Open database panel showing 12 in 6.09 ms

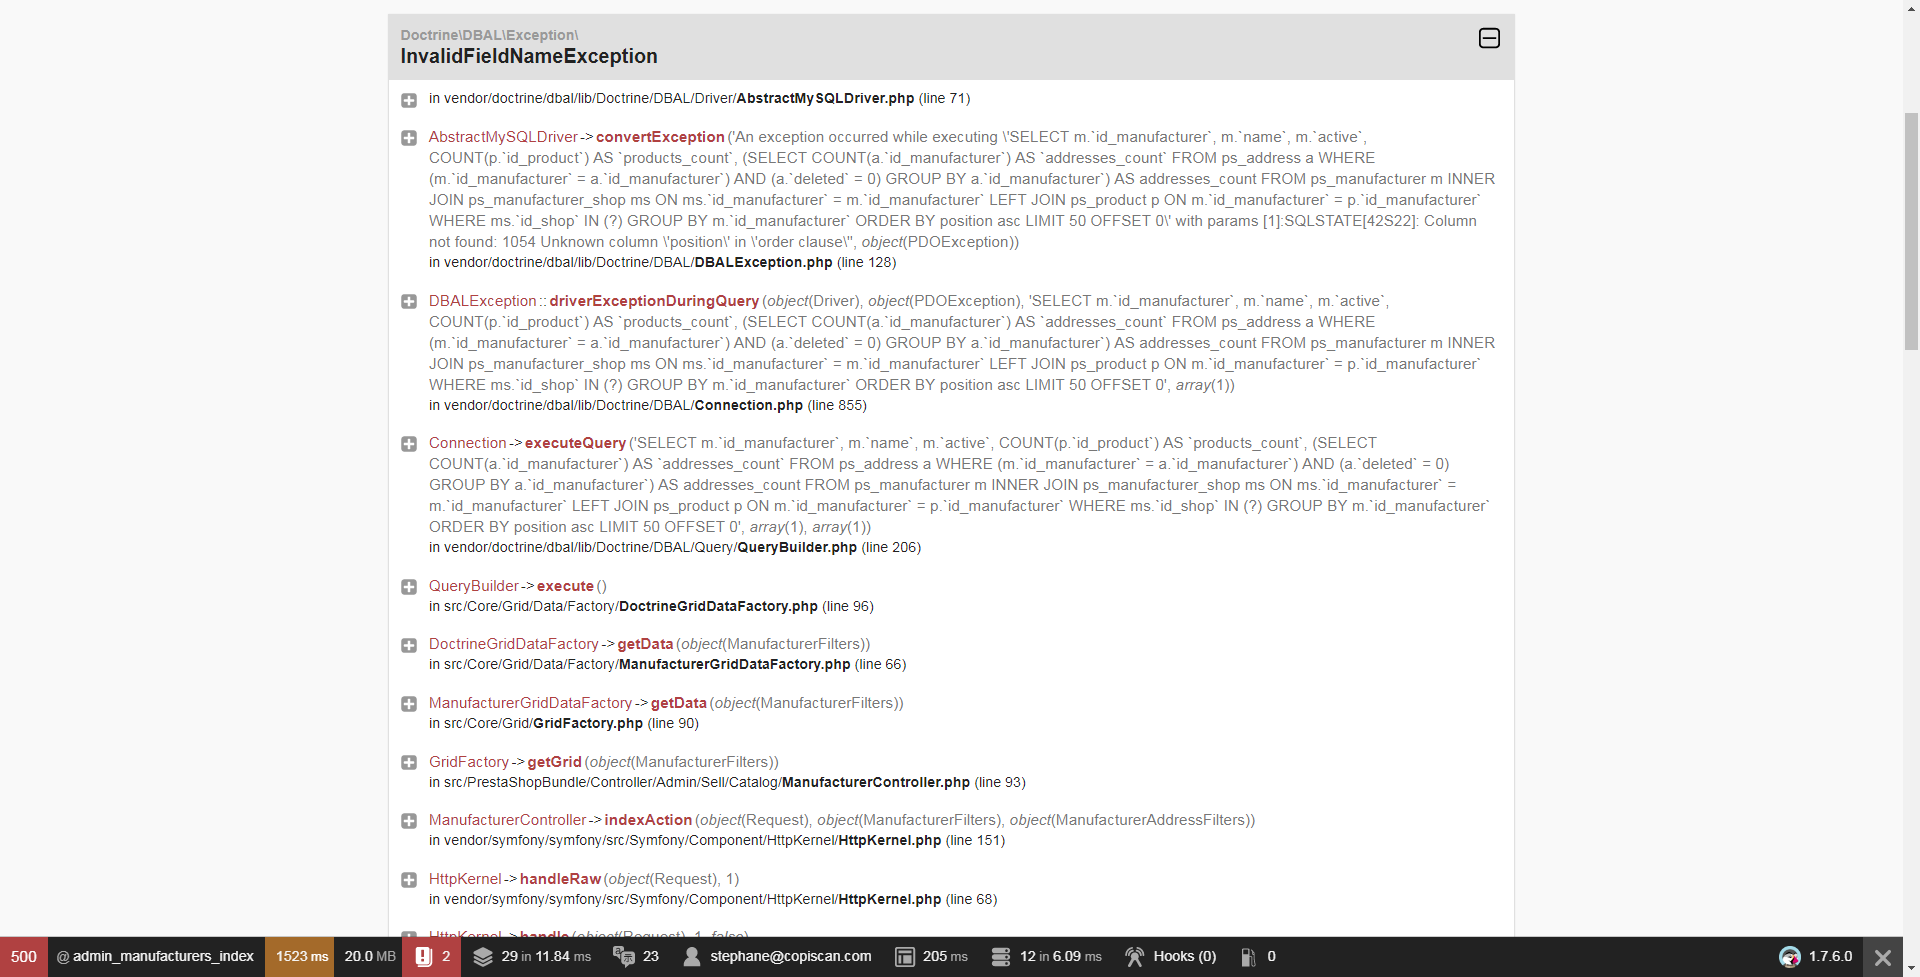tap(1046, 956)
